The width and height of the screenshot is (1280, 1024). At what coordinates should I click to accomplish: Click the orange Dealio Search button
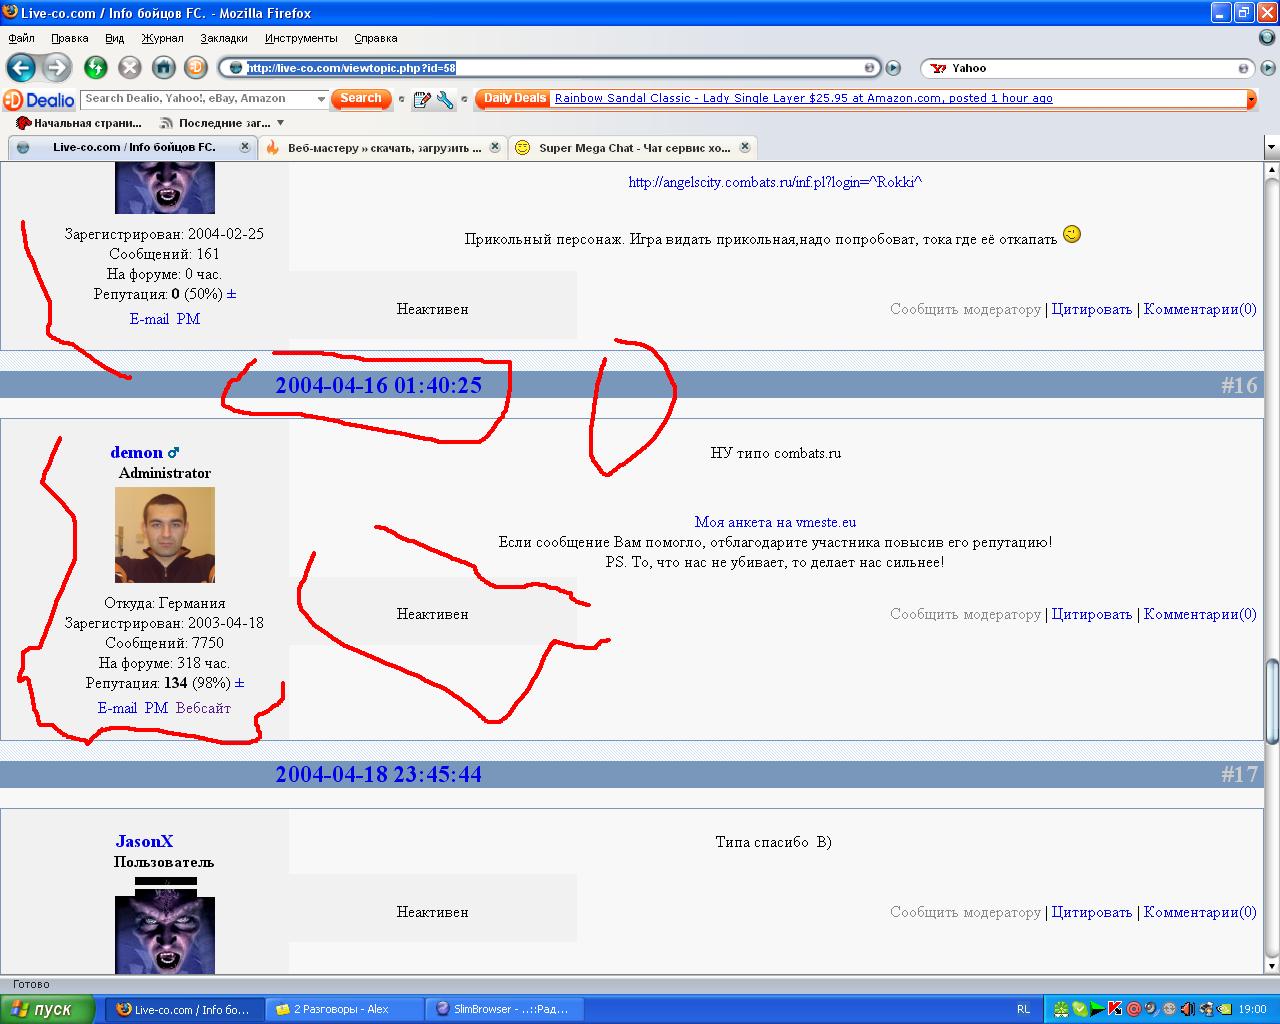(360, 98)
